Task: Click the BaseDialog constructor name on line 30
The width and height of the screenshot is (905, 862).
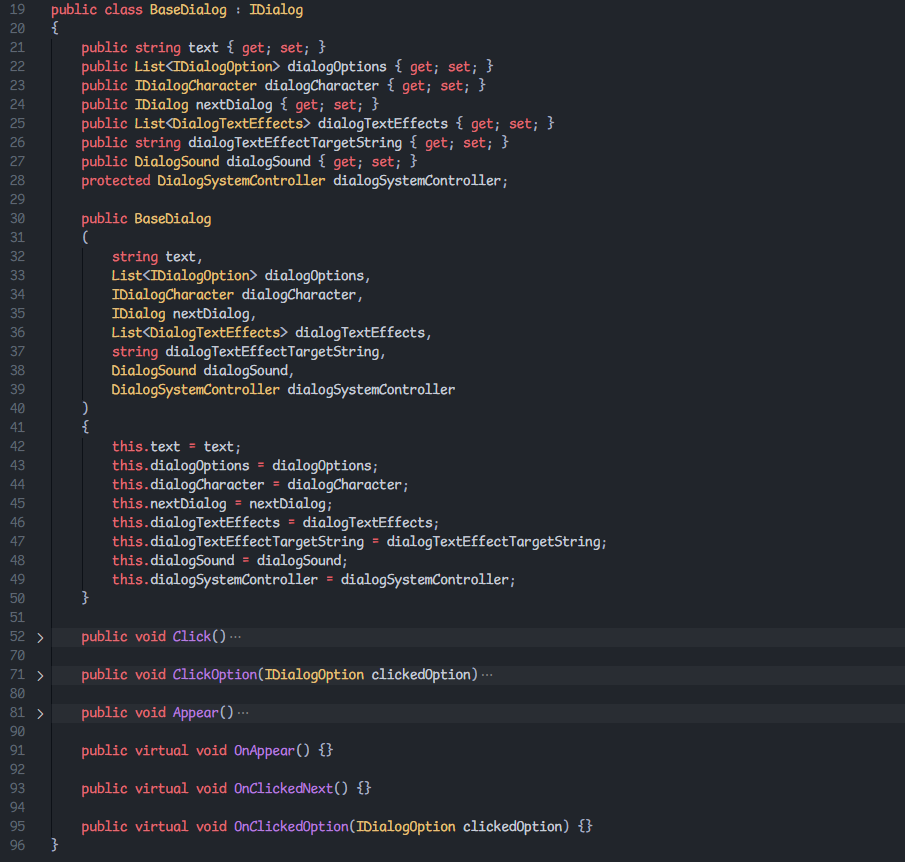Action: coord(173,219)
